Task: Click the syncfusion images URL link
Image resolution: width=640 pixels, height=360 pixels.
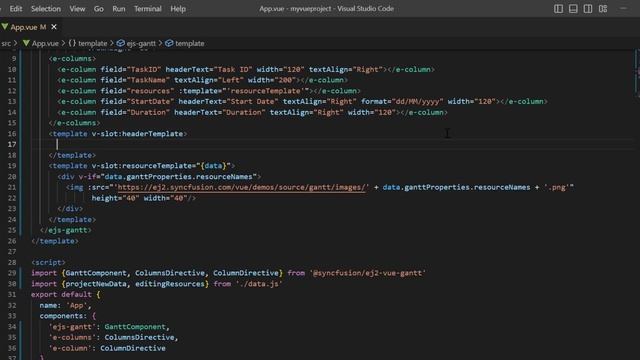Action: (x=243, y=187)
